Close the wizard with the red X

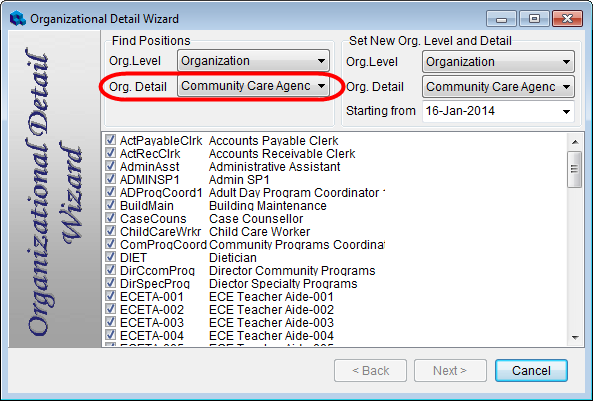point(567,19)
